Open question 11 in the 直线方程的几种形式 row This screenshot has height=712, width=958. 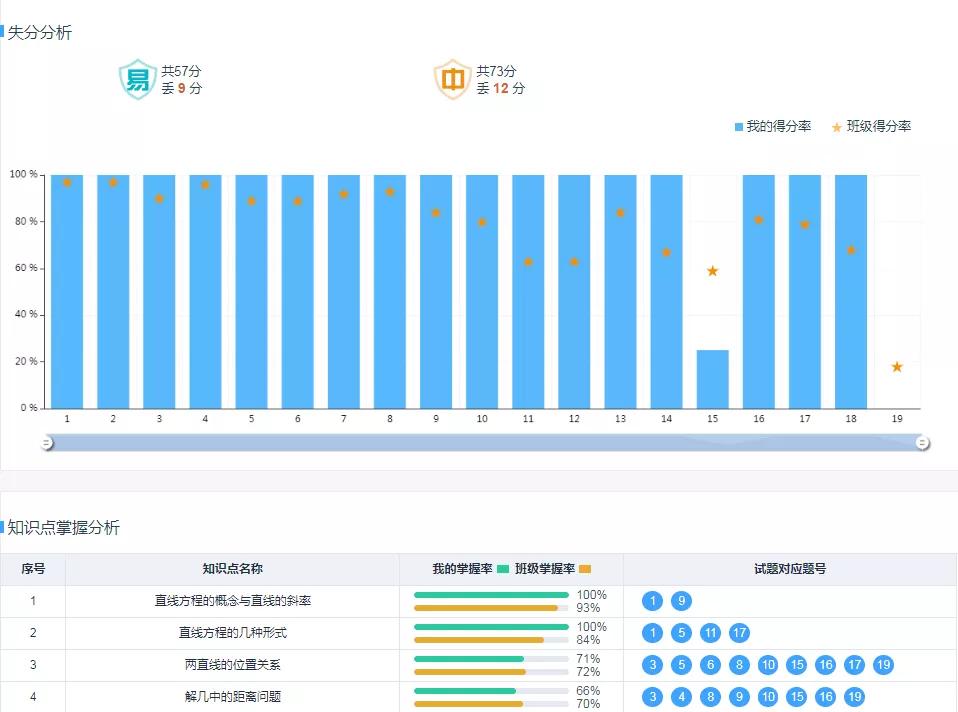pos(710,633)
